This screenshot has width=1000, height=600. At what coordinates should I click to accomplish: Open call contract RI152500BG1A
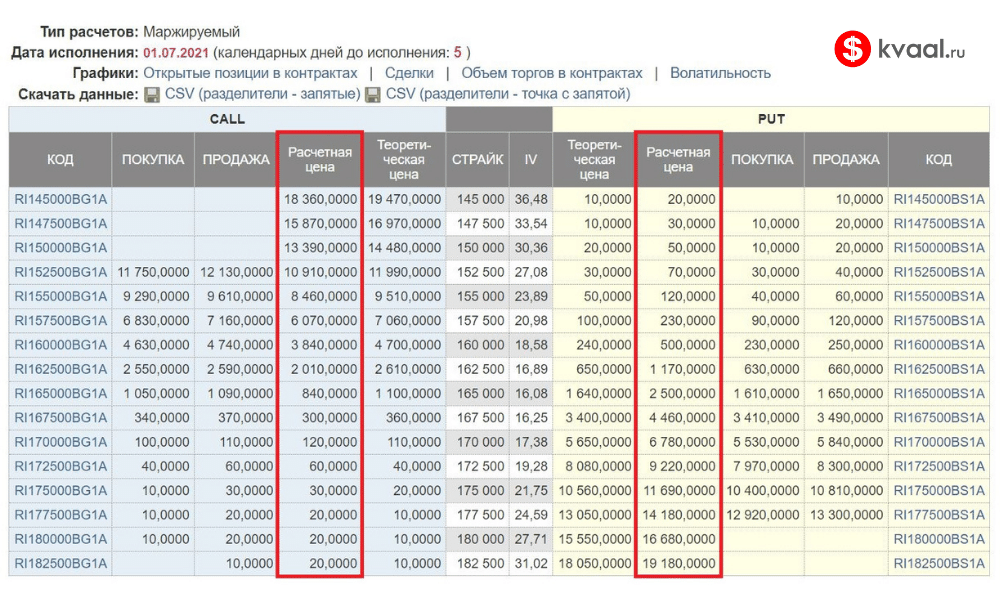(x=61, y=272)
